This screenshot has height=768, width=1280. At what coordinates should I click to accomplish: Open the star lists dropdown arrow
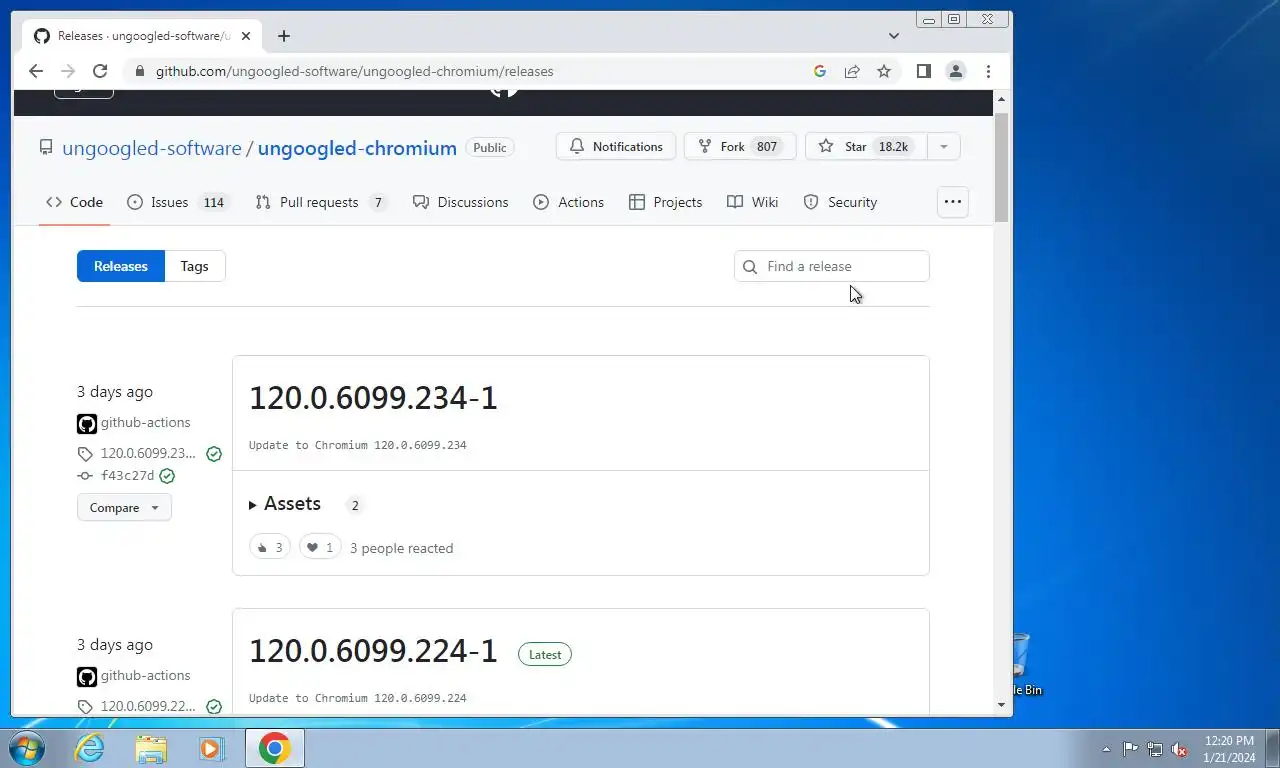pyautogui.click(x=943, y=146)
